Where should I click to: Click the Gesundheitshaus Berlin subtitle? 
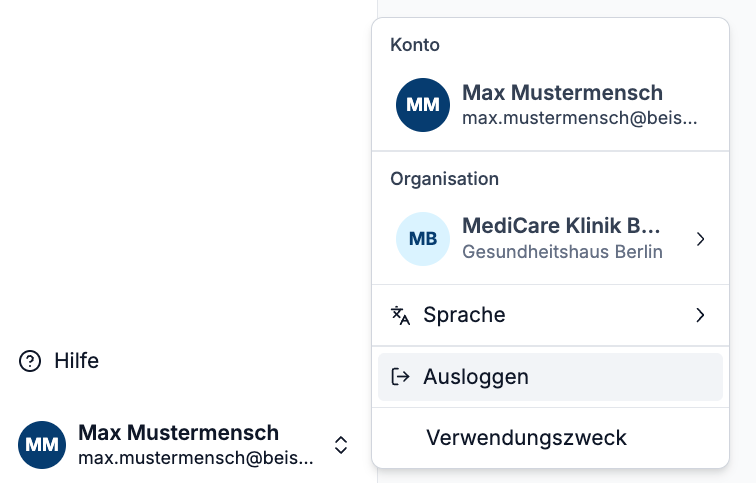coord(562,252)
